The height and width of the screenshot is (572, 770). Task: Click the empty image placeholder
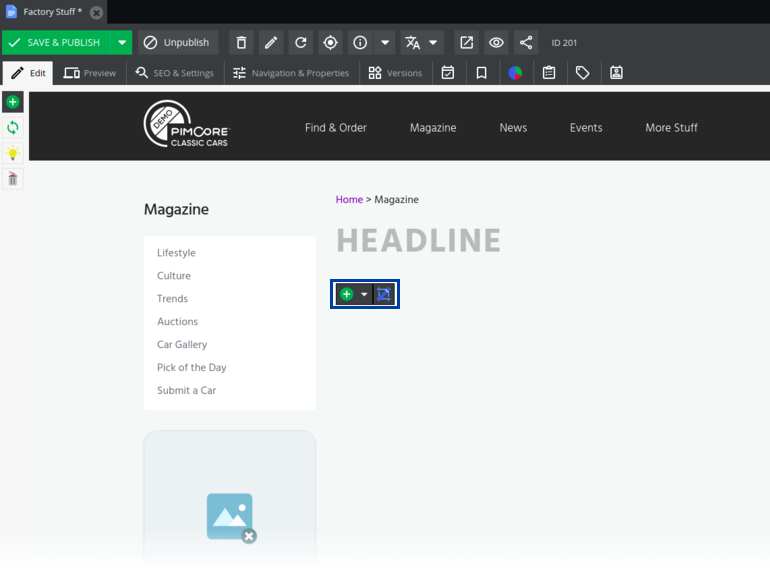[x=230, y=517]
